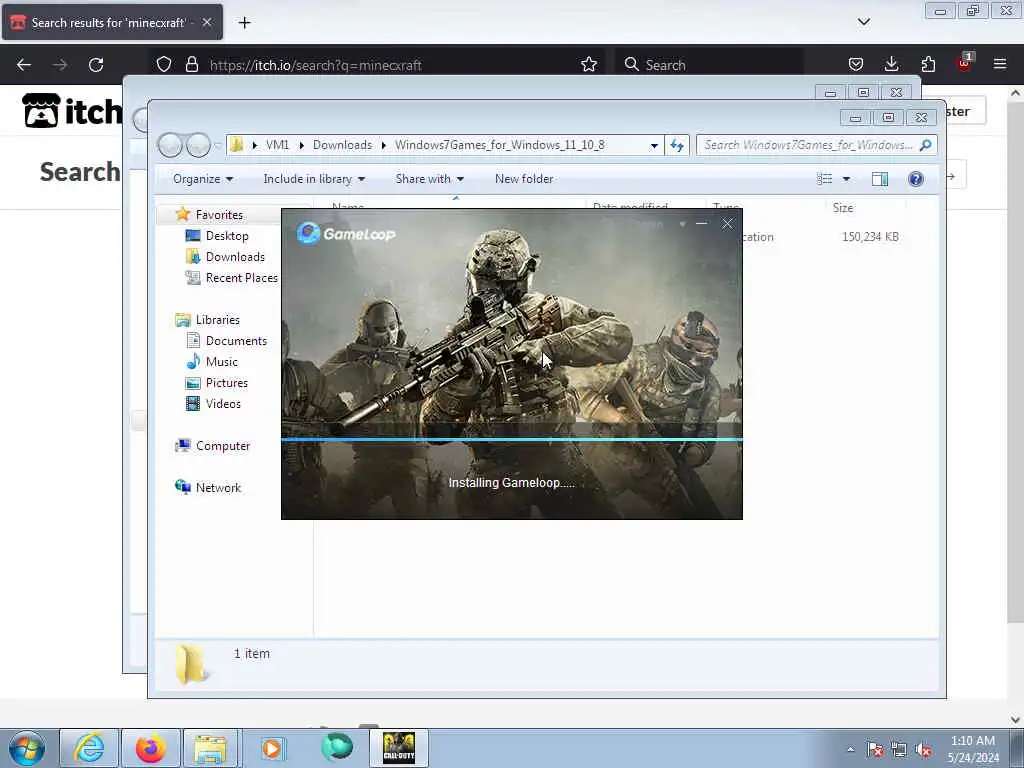The height and width of the screenshot is (768, 1024).
Task: Click Explorer forward navigation button
Action: coord(199,145)
